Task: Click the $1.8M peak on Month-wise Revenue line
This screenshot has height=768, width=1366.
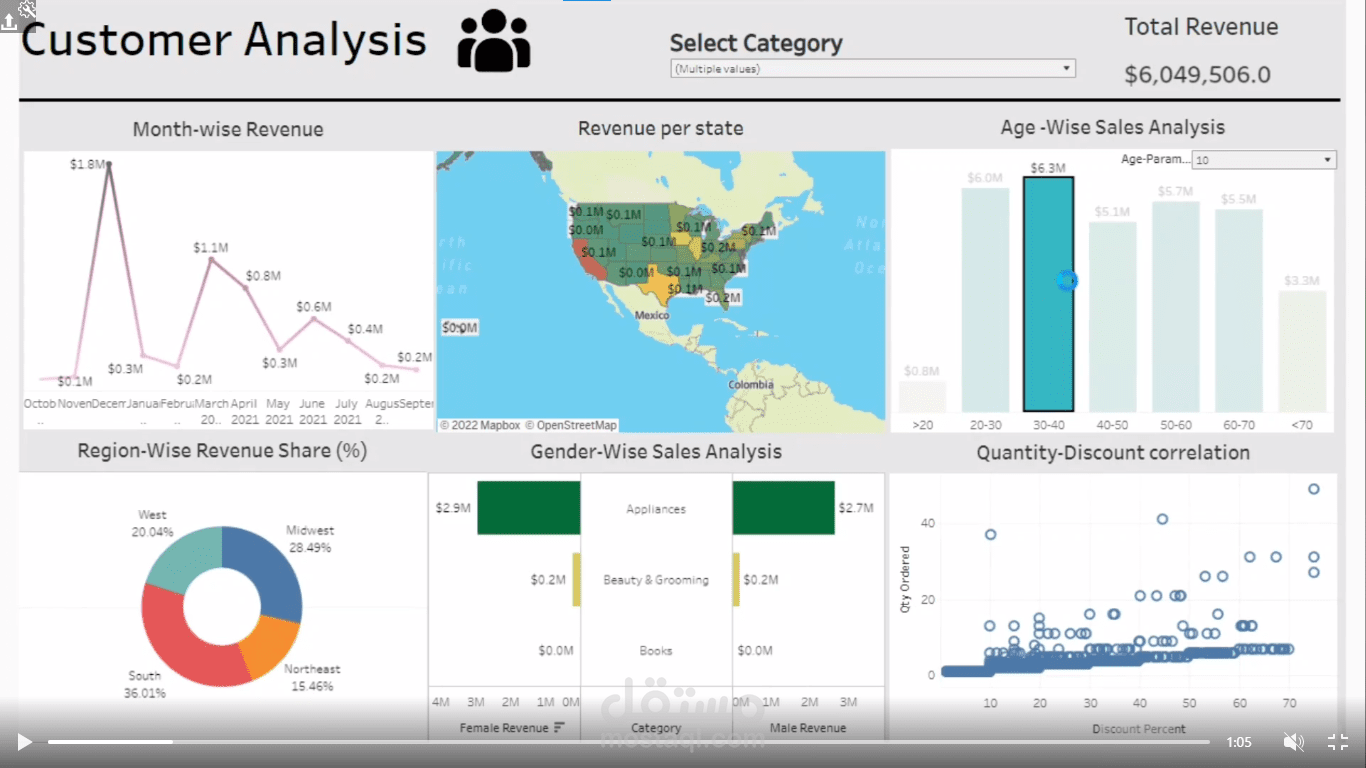Action: (108, 165)
